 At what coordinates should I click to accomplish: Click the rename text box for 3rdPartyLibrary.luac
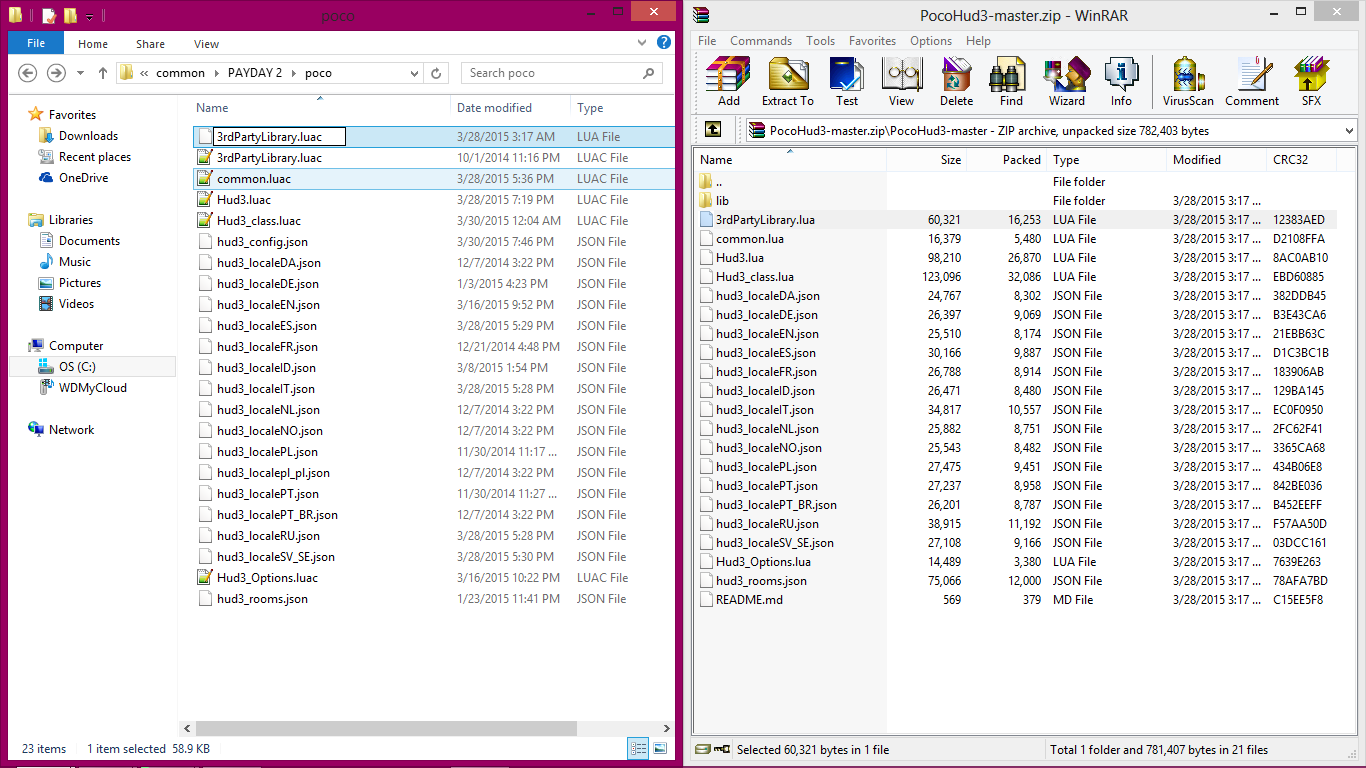279,137
